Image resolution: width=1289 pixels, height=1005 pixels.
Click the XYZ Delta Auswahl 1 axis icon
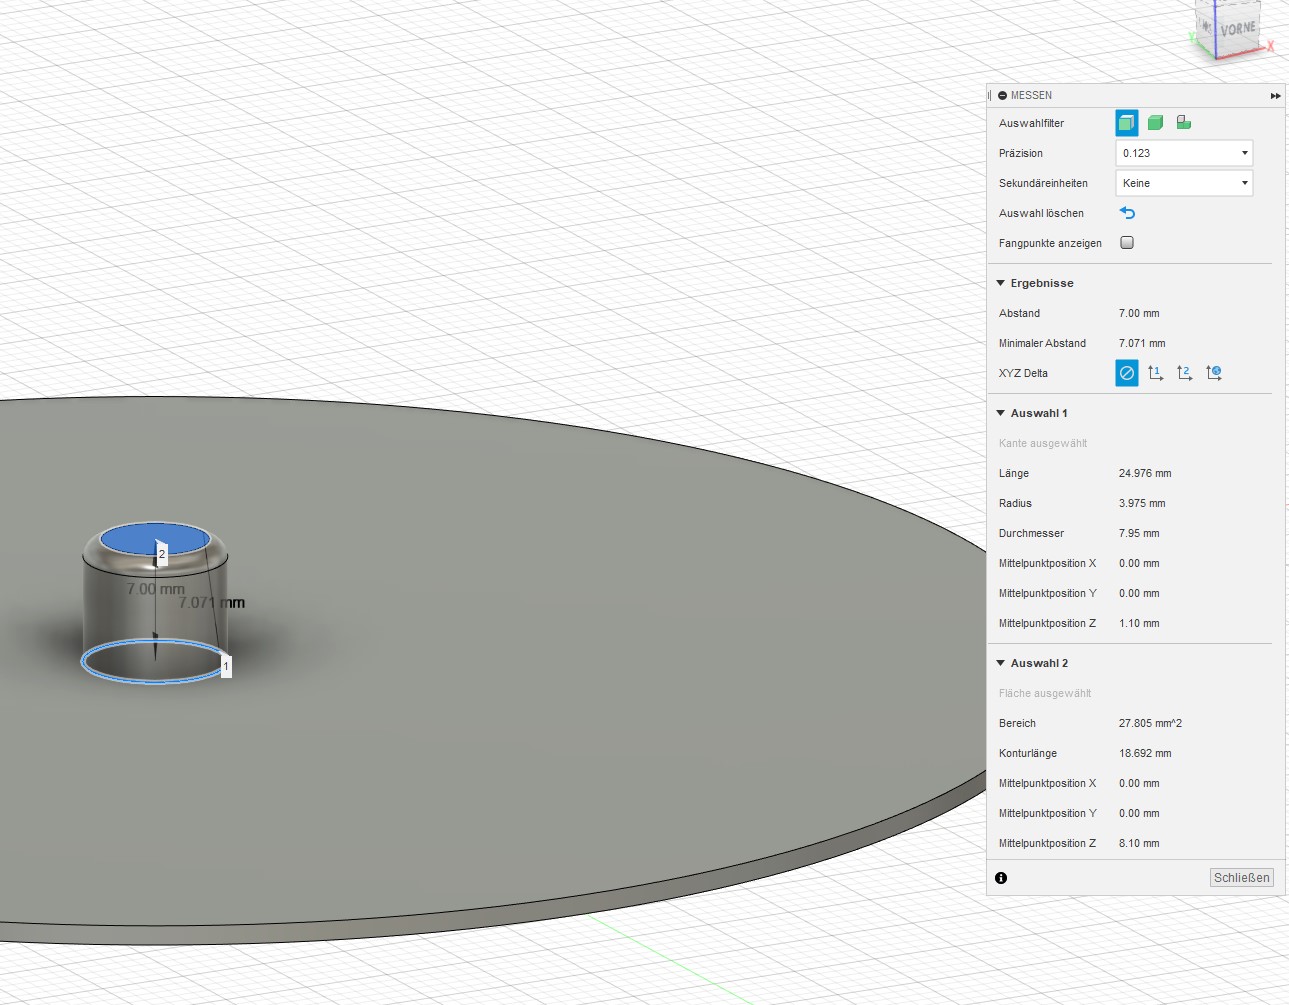coord(1155,372)
